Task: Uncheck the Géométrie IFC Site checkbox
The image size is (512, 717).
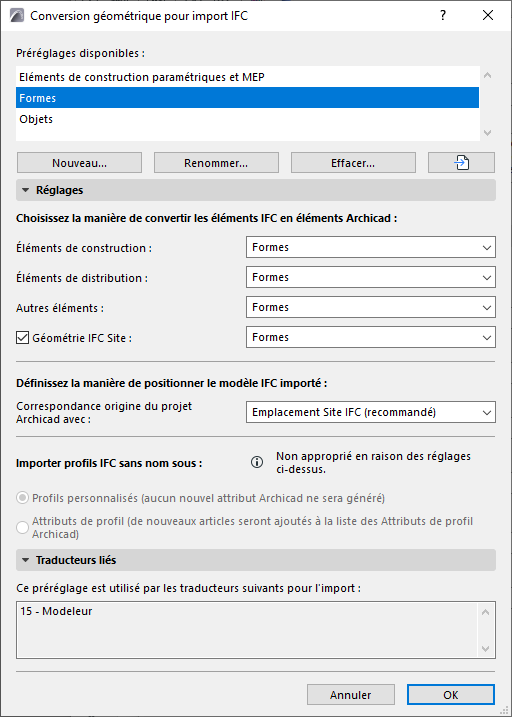Action: point(22,338)
